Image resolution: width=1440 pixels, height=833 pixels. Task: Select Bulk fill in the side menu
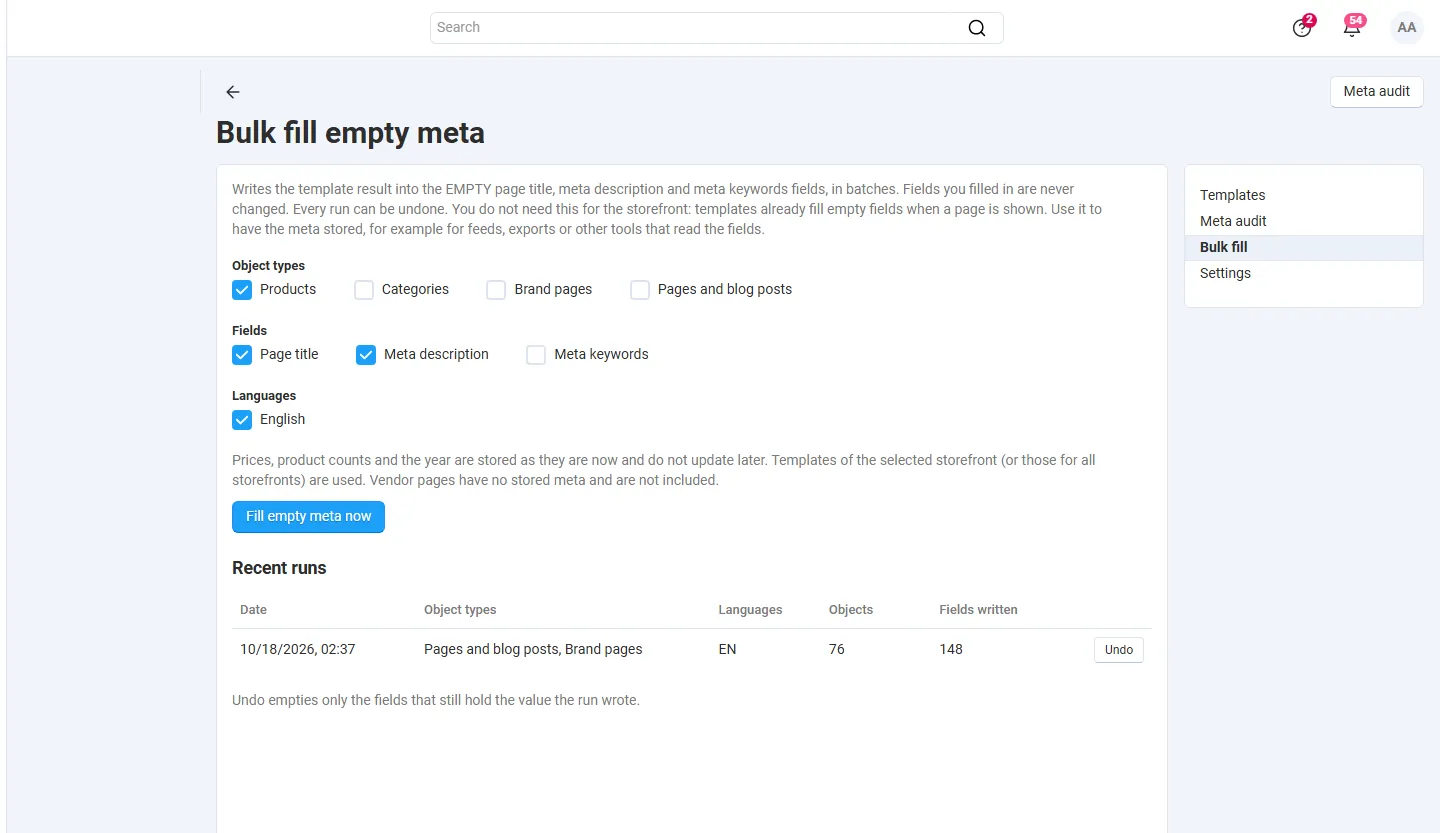1304,247
